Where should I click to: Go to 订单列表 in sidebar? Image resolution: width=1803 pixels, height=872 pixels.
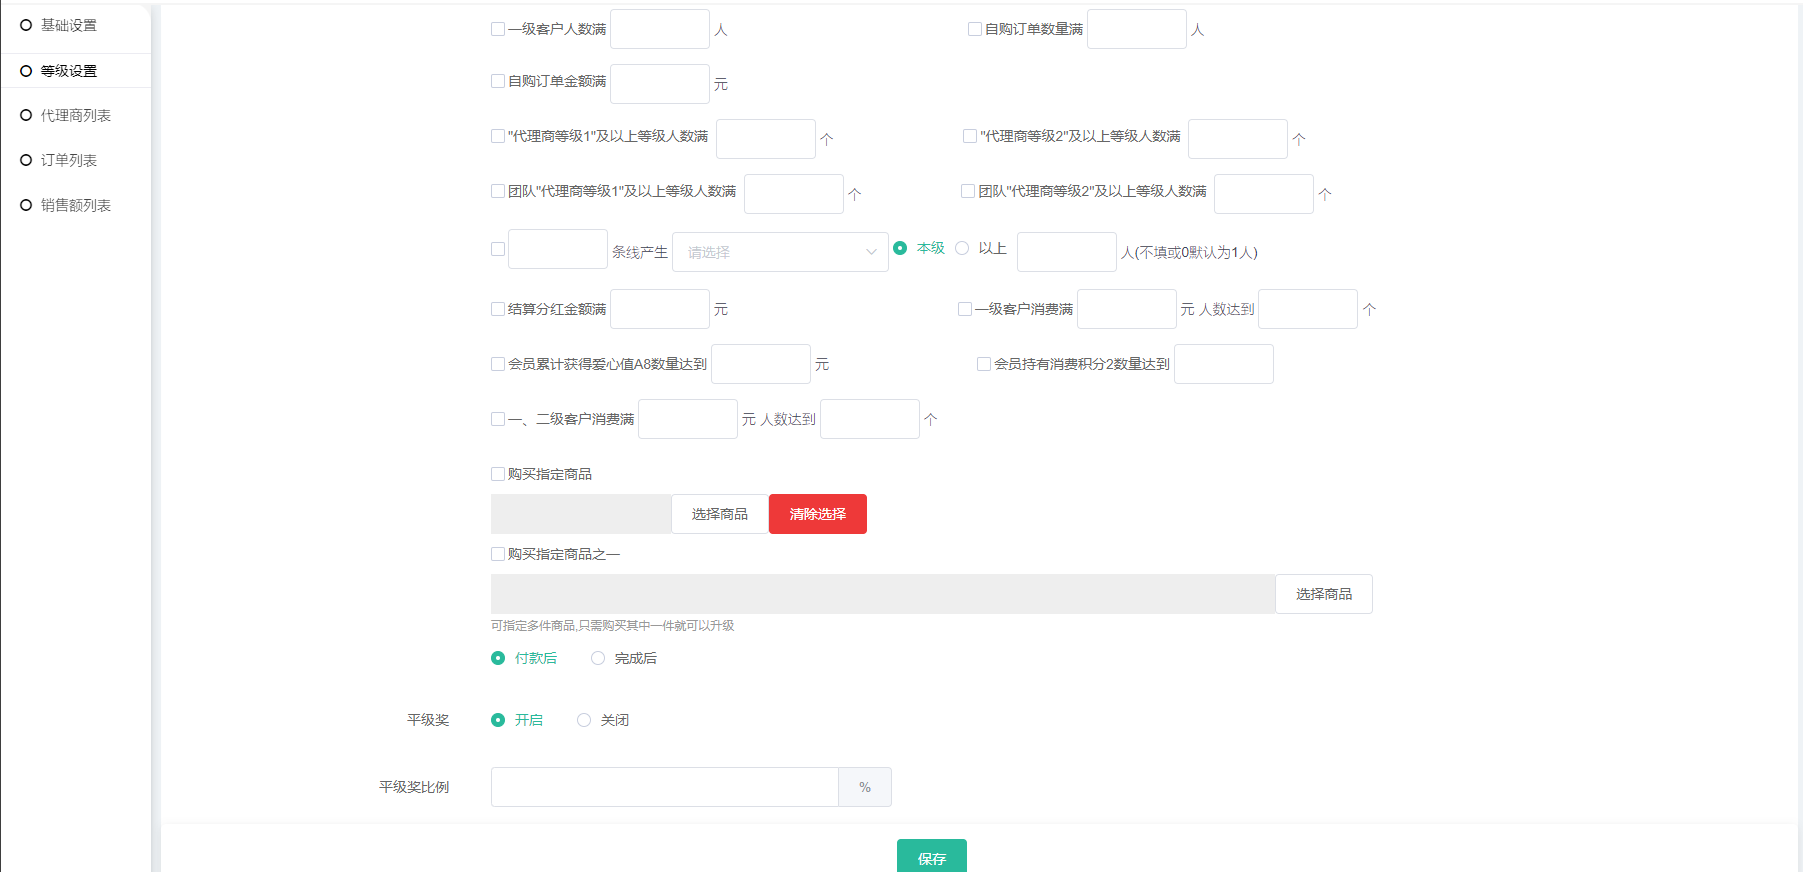point(68,161)
